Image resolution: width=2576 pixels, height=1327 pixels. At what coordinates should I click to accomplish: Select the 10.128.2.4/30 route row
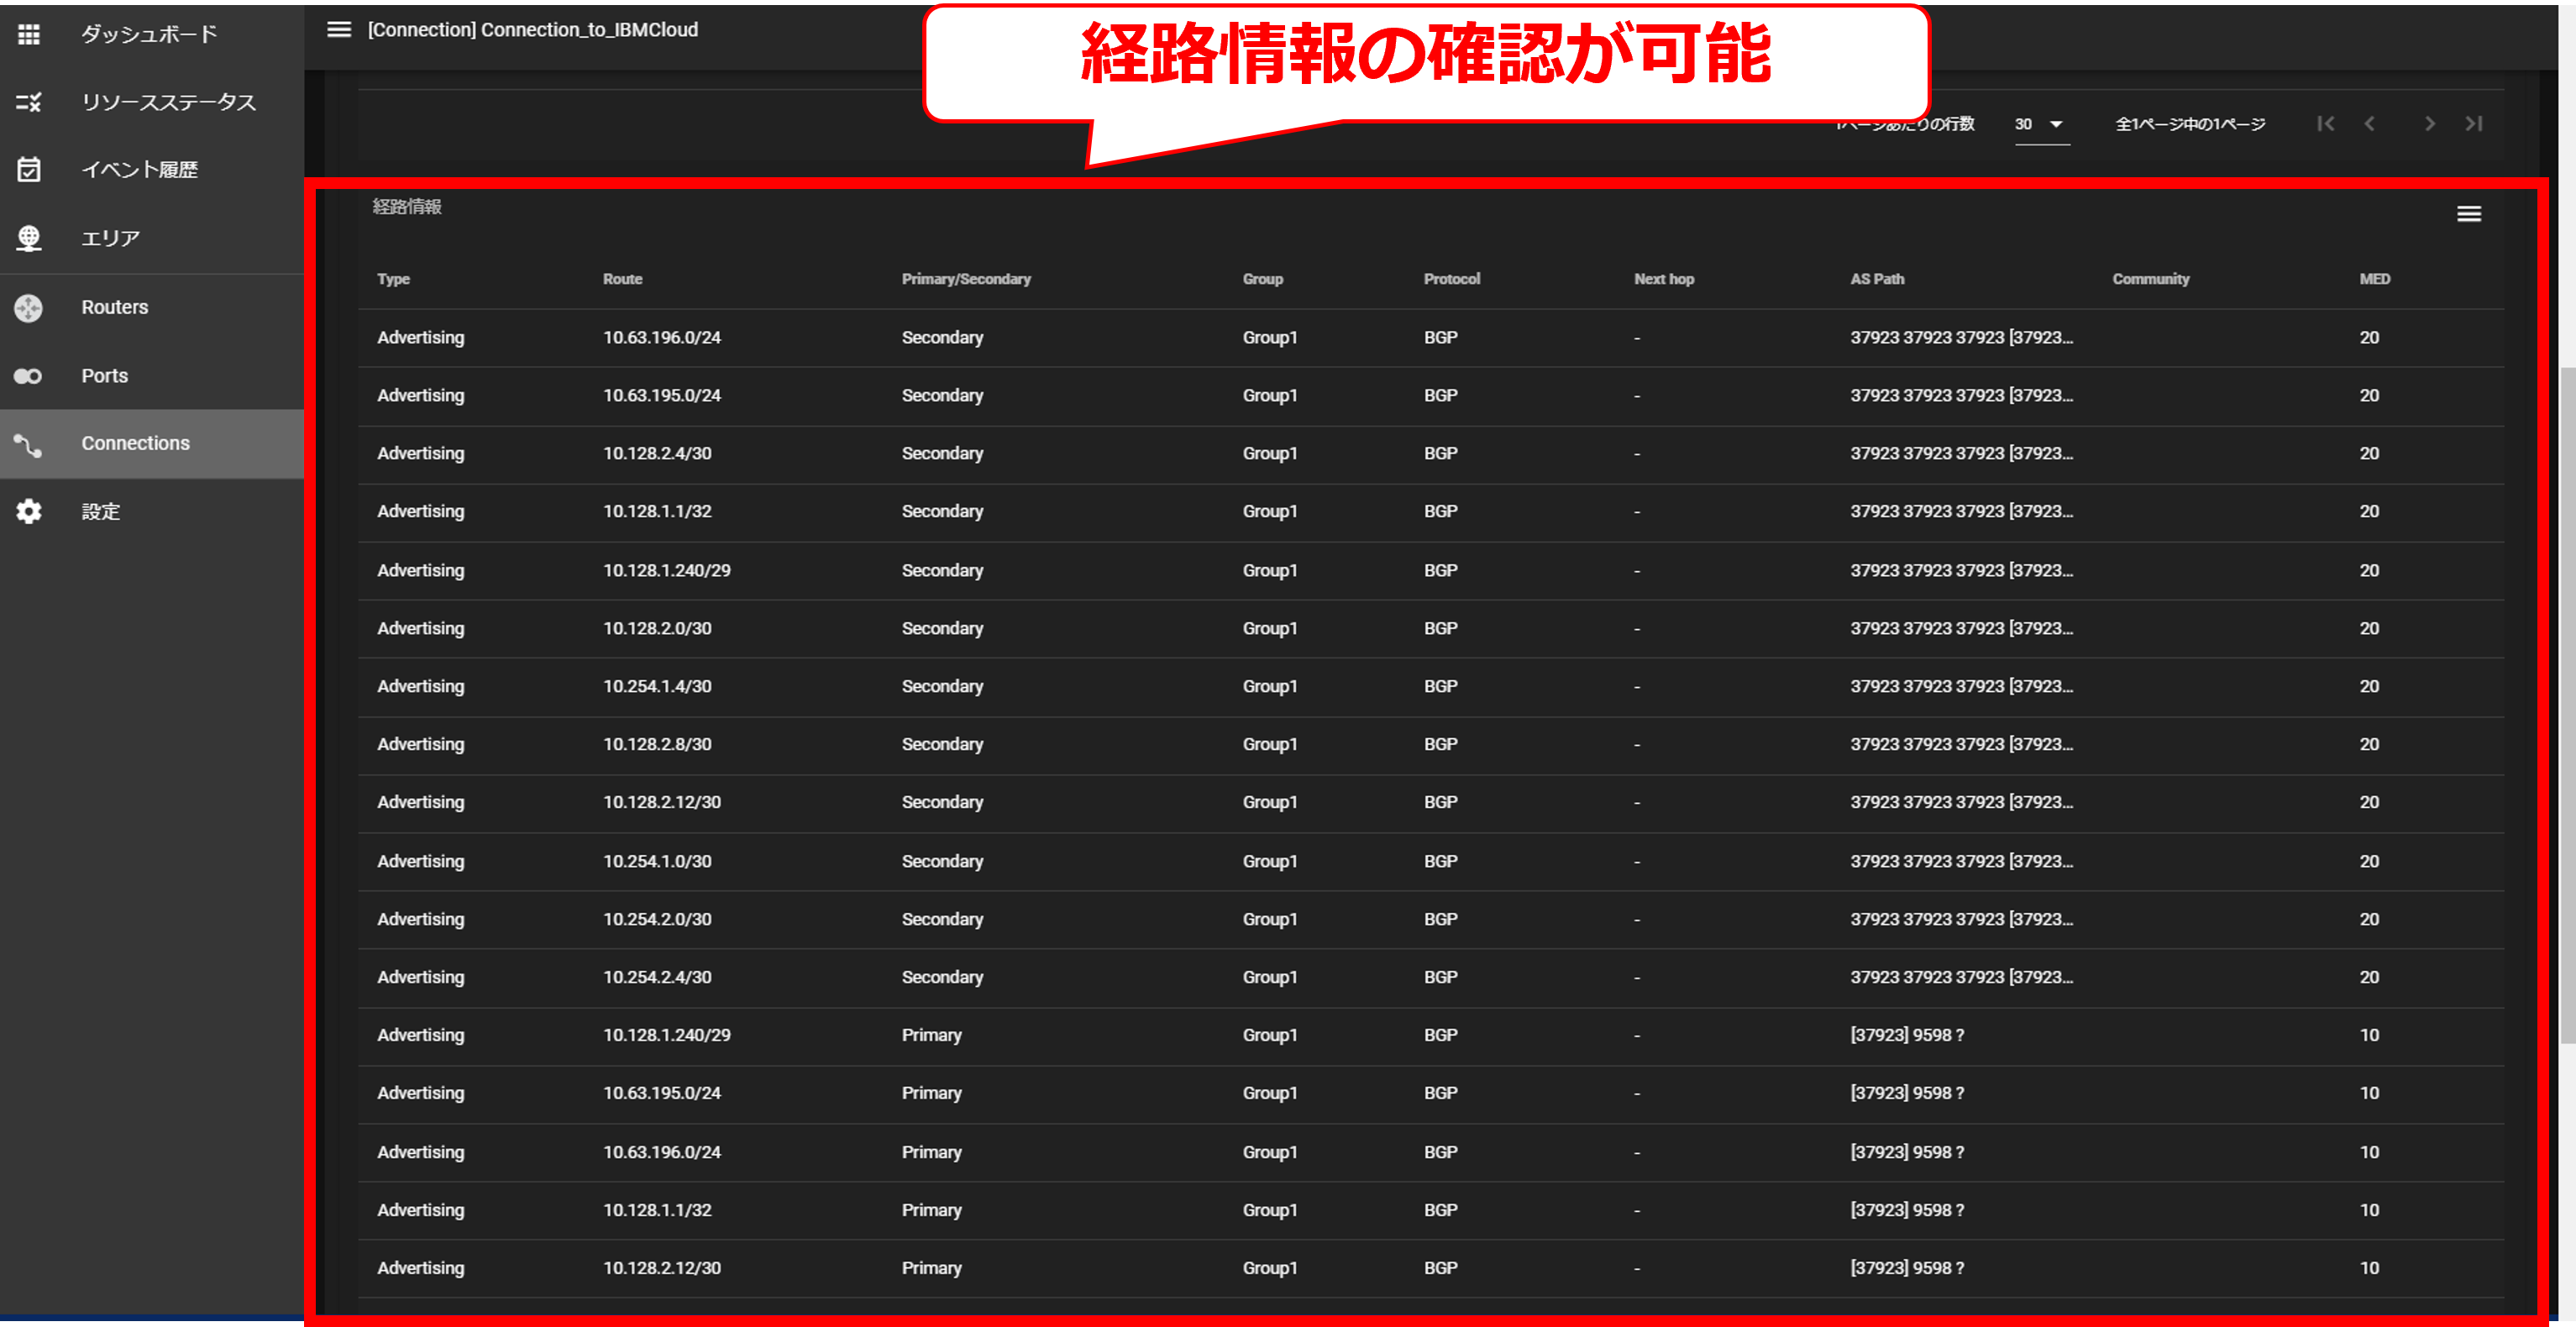tap(657, 454)
